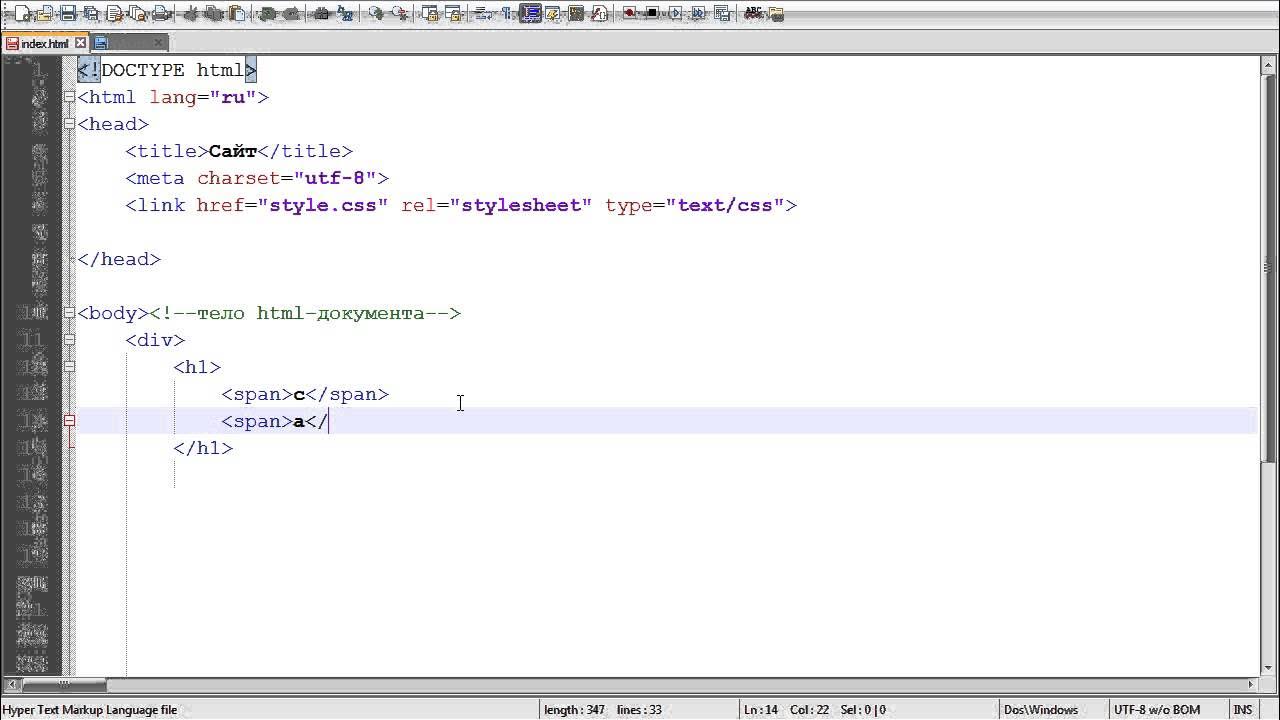The image size is (1280, 720).
Task: Click Hyper Text Markup Language file label
Action: (90, 710)
